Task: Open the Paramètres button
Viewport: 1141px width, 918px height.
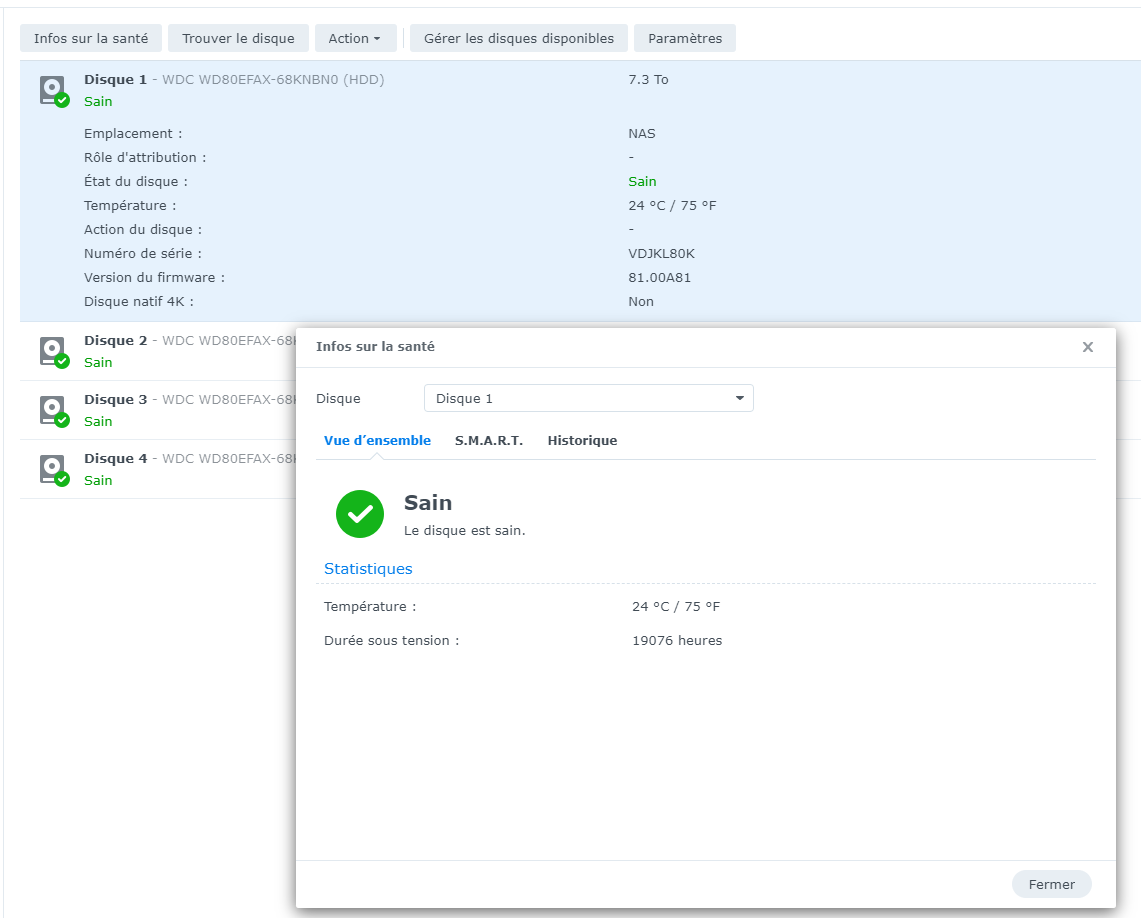Action: point(685,39)
